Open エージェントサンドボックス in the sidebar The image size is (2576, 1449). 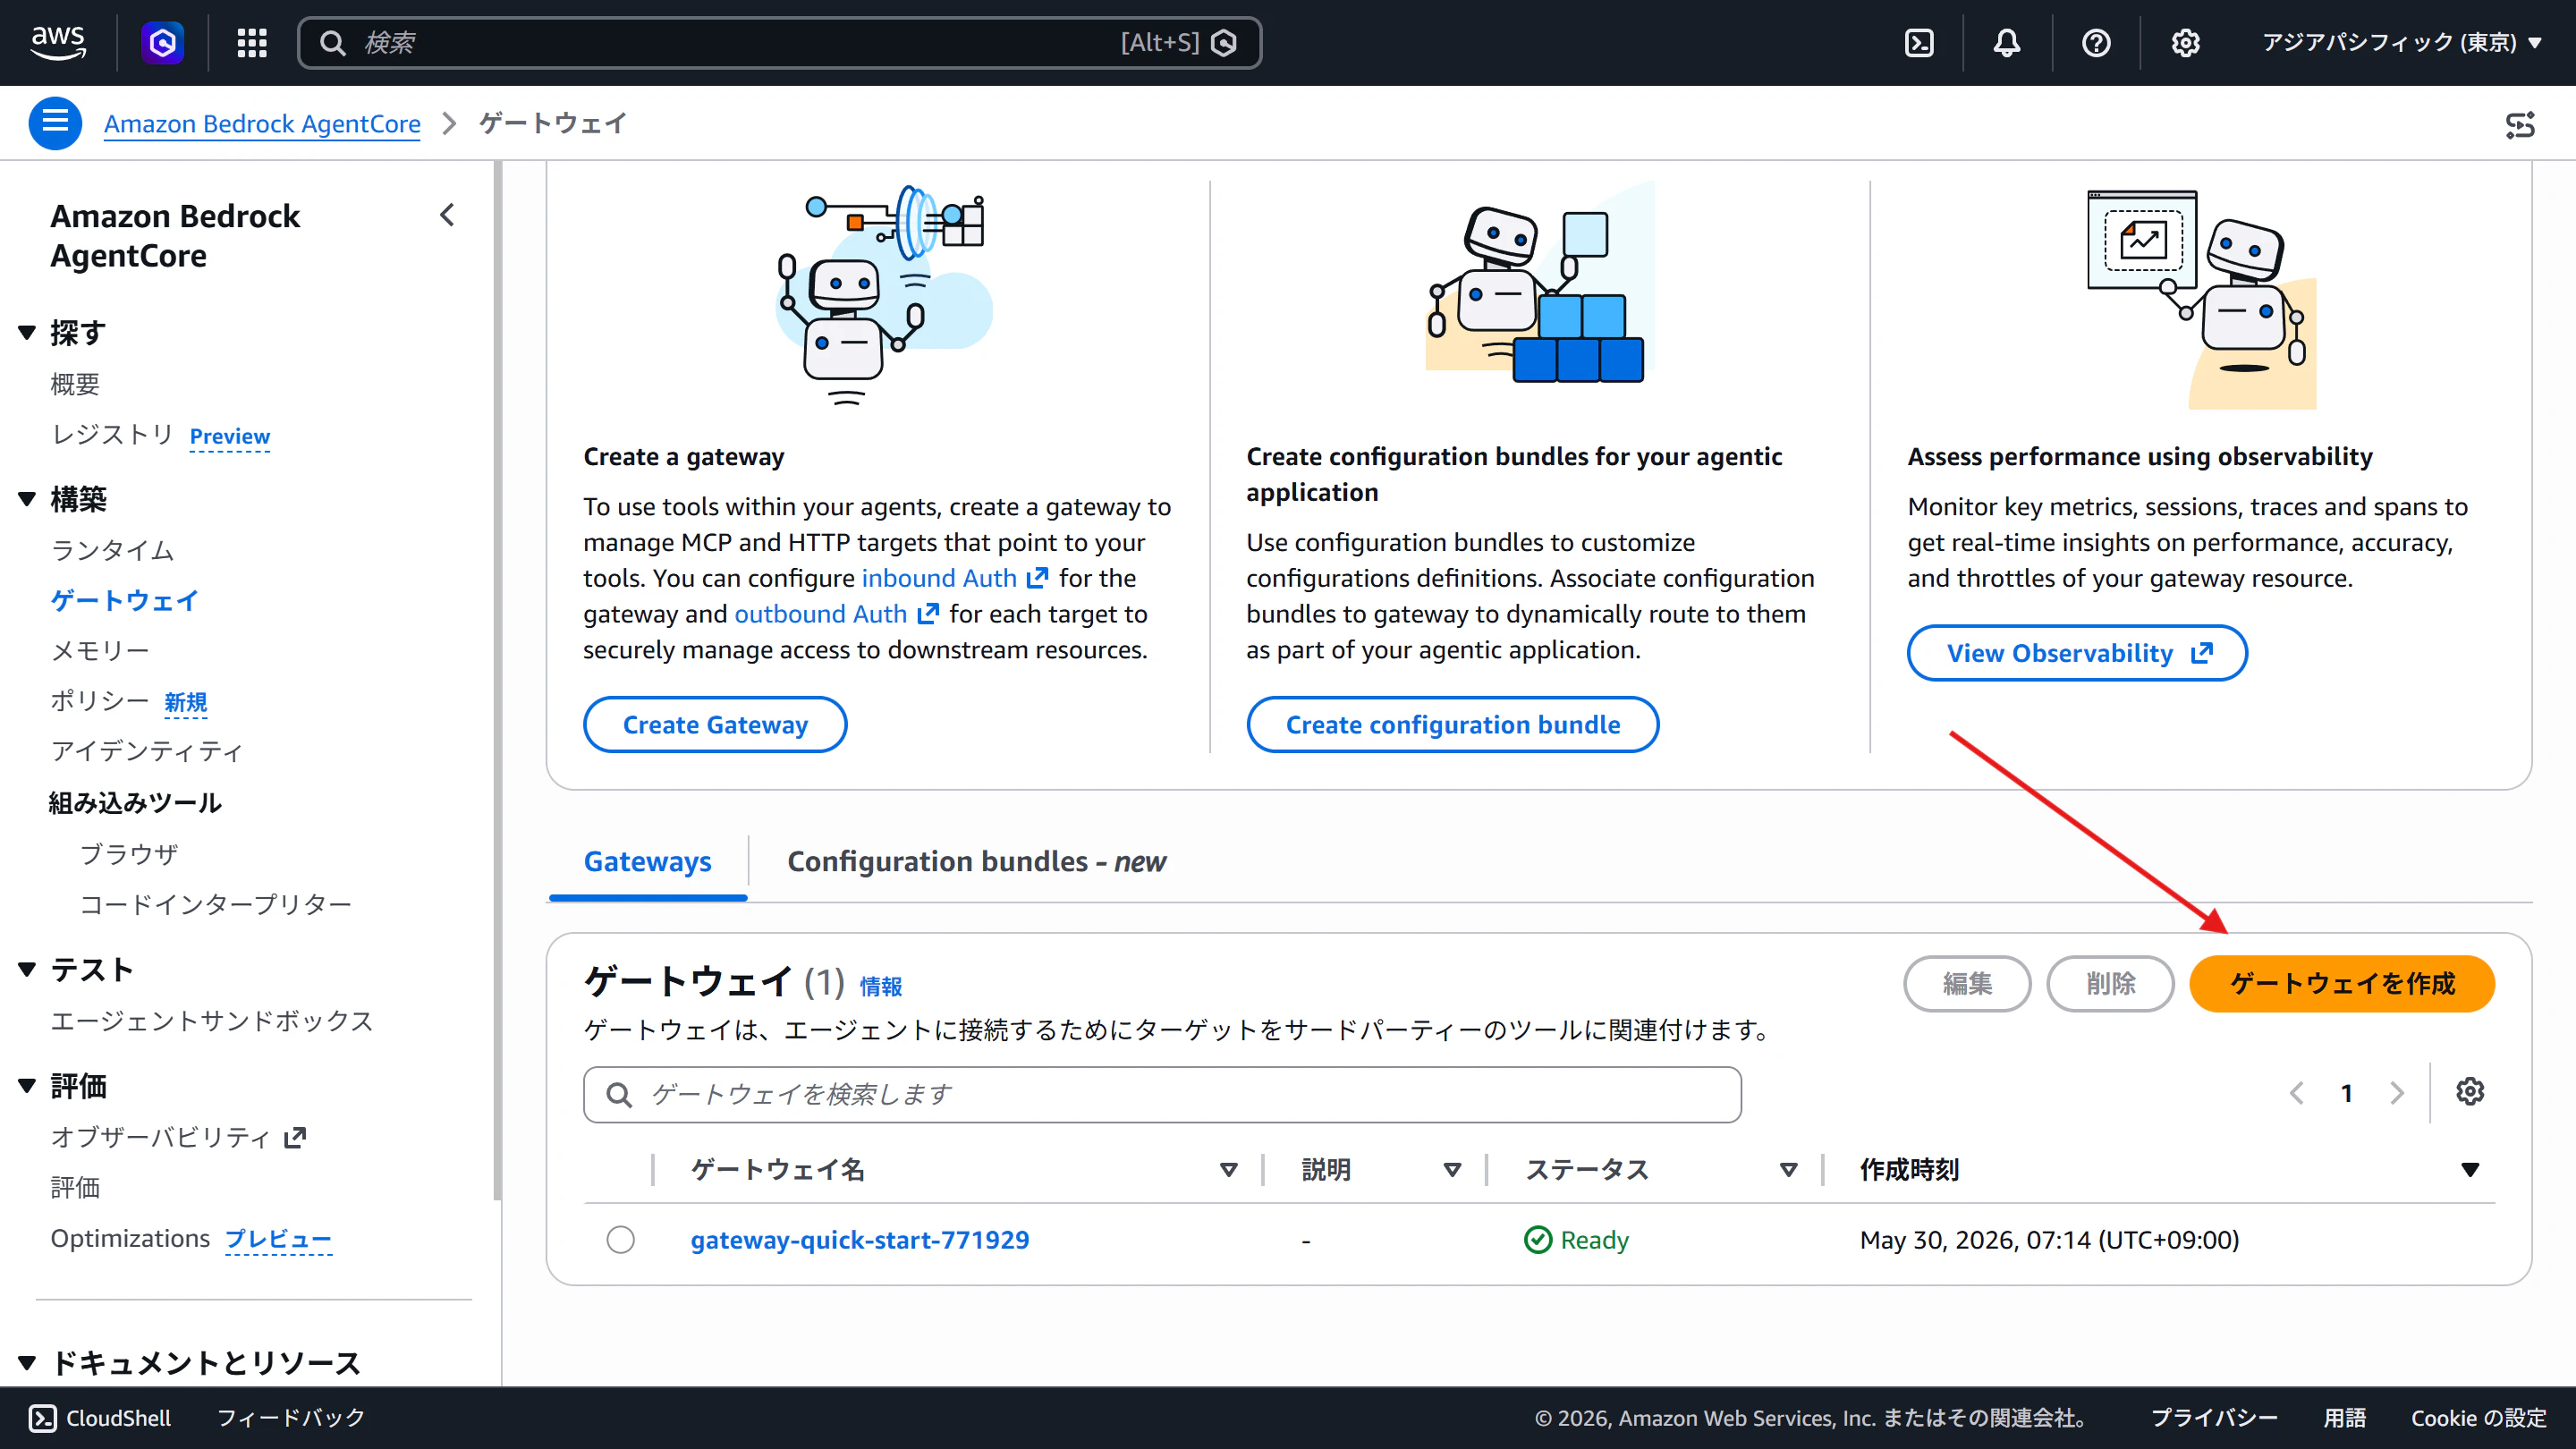211,1021
